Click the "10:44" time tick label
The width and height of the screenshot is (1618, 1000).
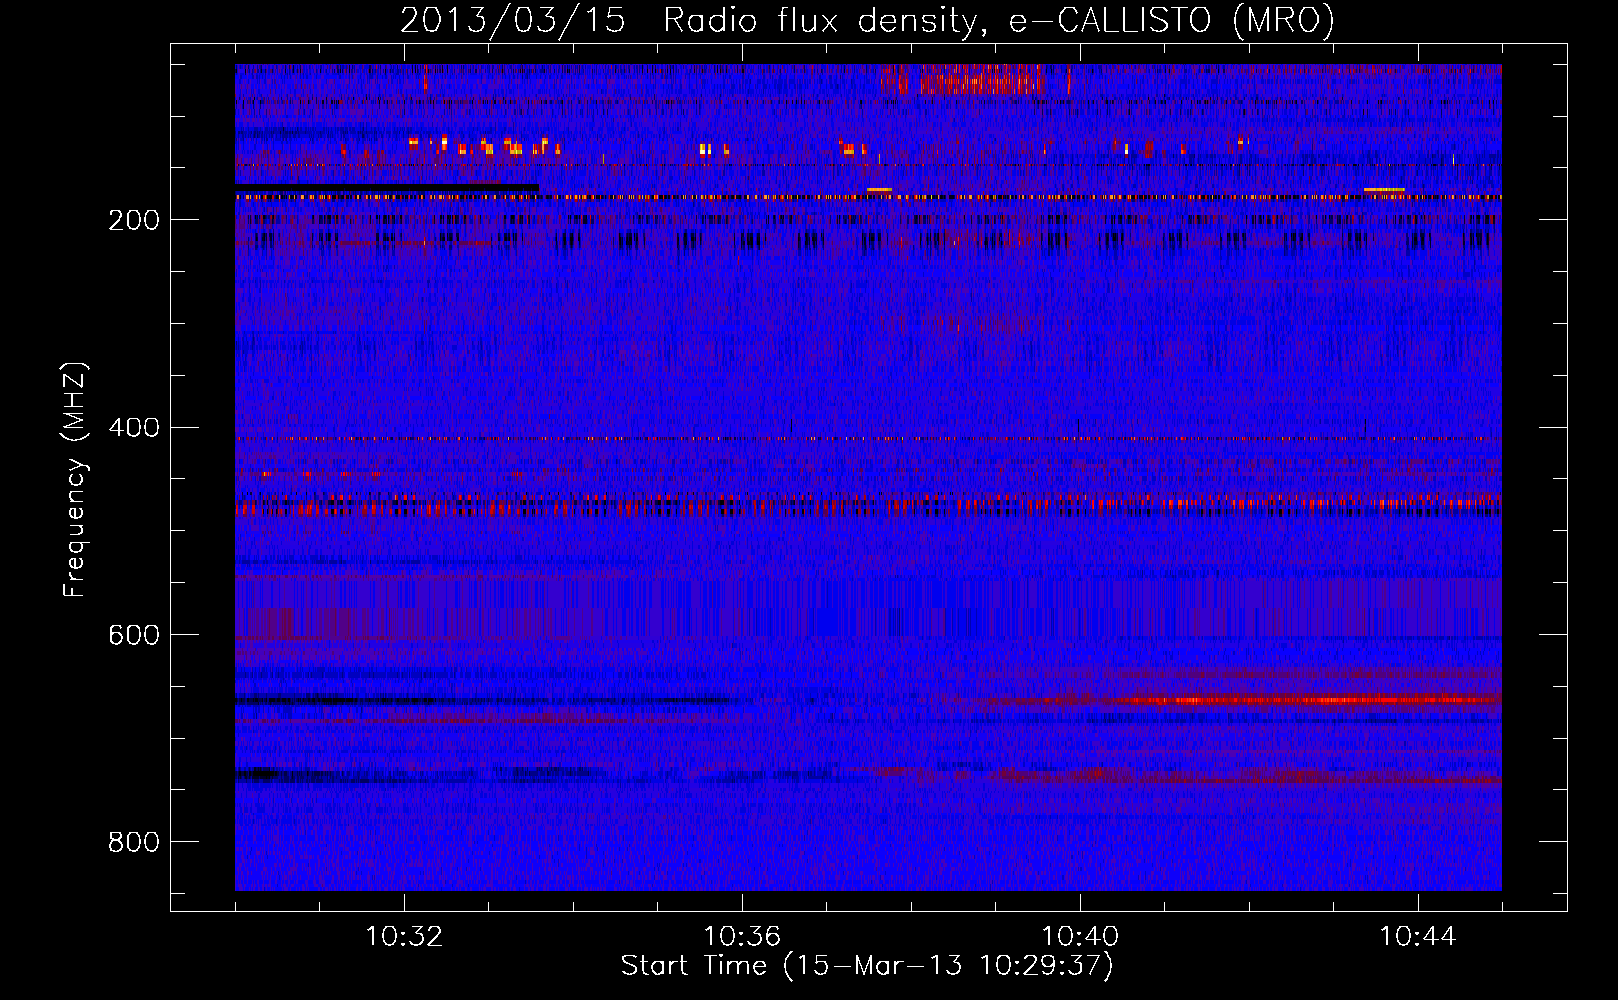click(1418, 937)
